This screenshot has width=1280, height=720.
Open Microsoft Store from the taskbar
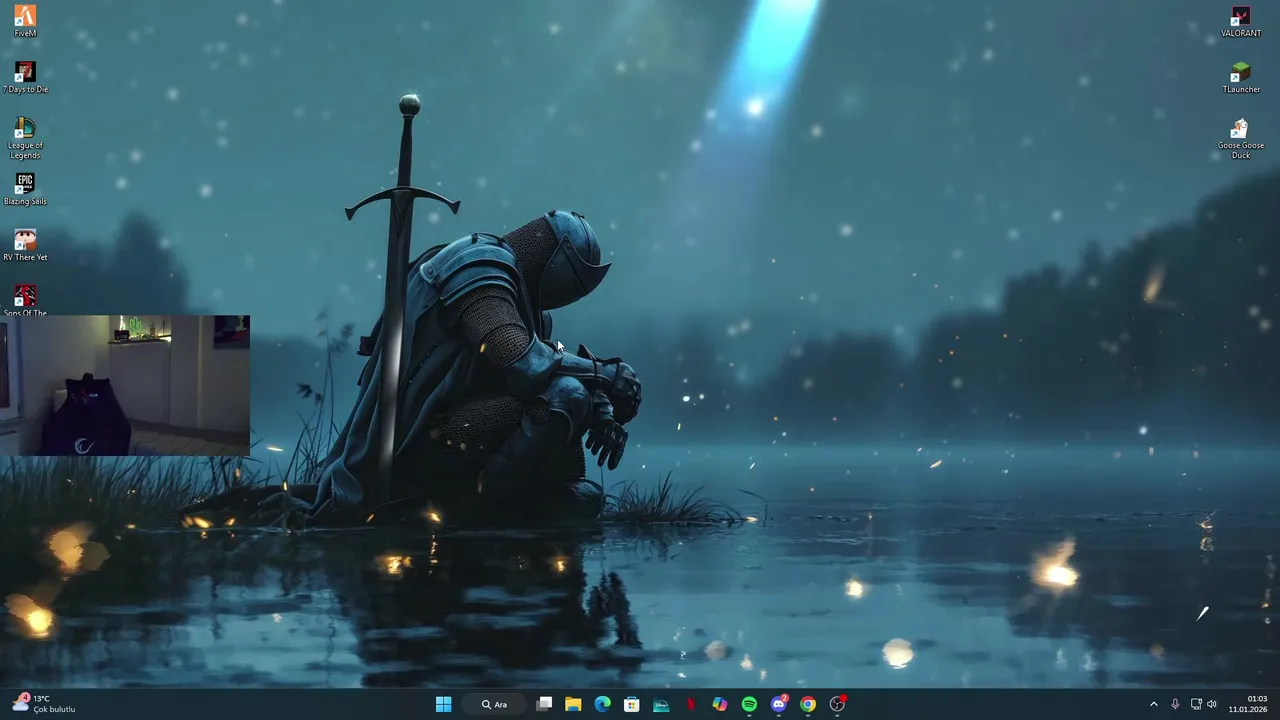(632, 704)
